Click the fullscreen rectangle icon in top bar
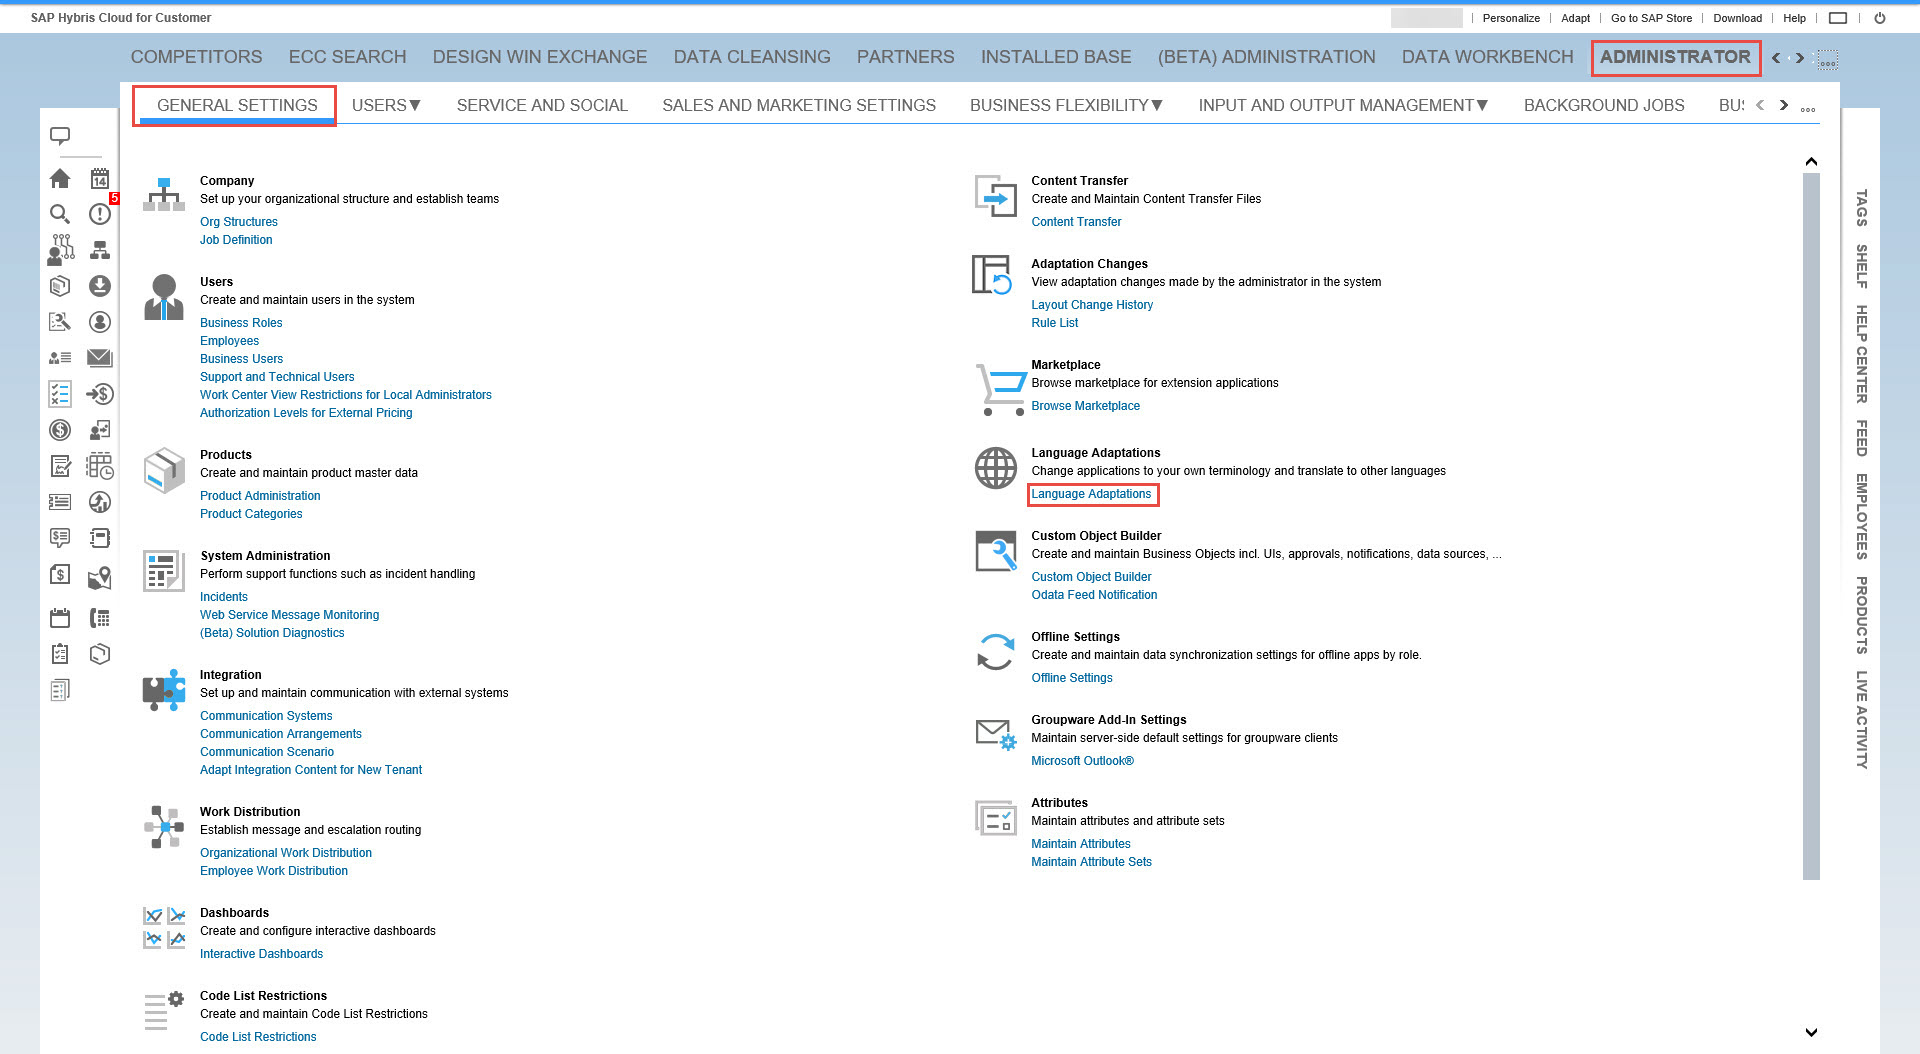 click(x=1838, y=18)
